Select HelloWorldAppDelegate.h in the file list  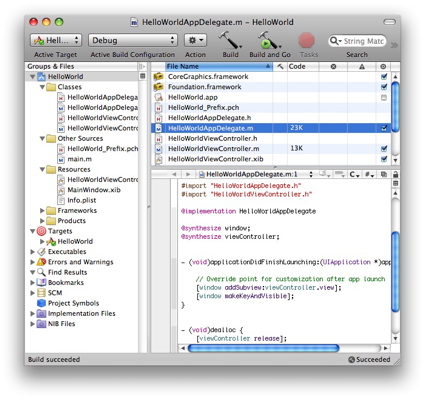(x=271, y=118)
